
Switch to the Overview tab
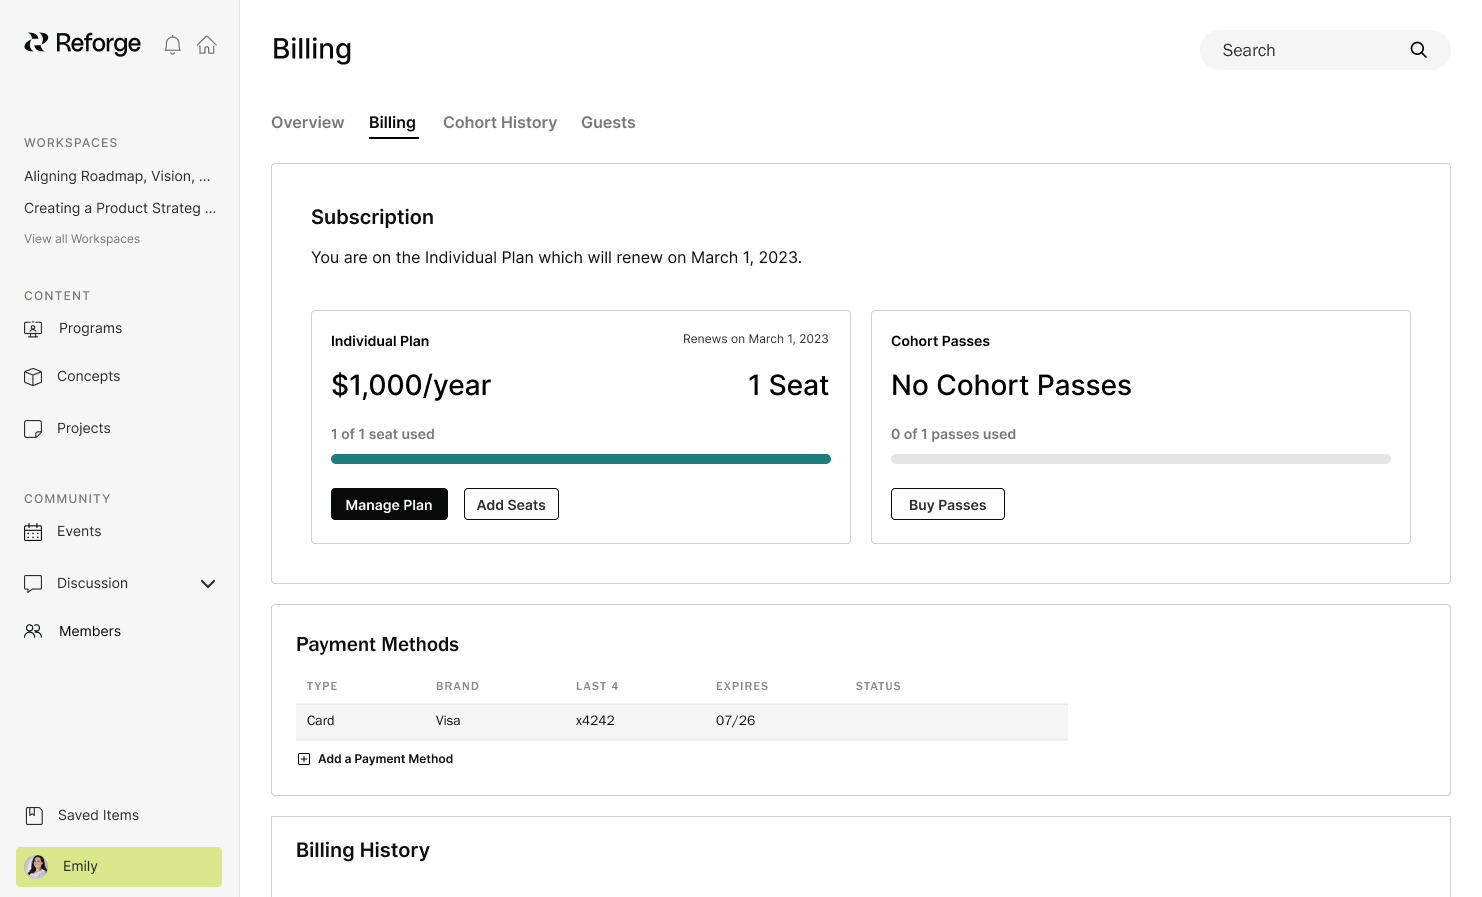[x=308, y=123]
